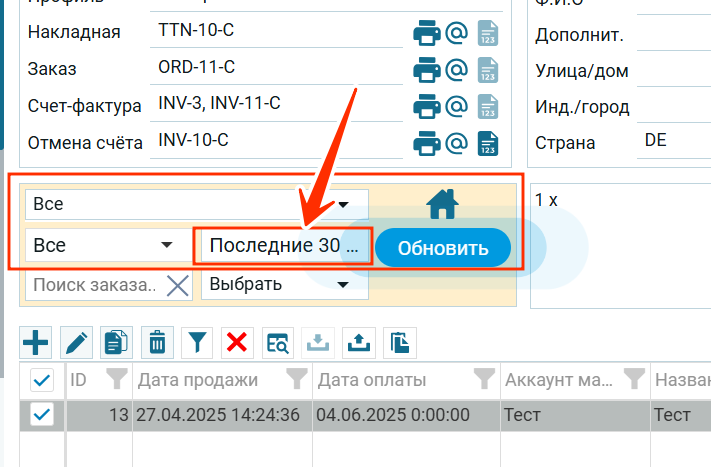Click document number icon for Отмена счёта
Image resolution: width=711 pixels, height=467 pixels.
point(487,143)
